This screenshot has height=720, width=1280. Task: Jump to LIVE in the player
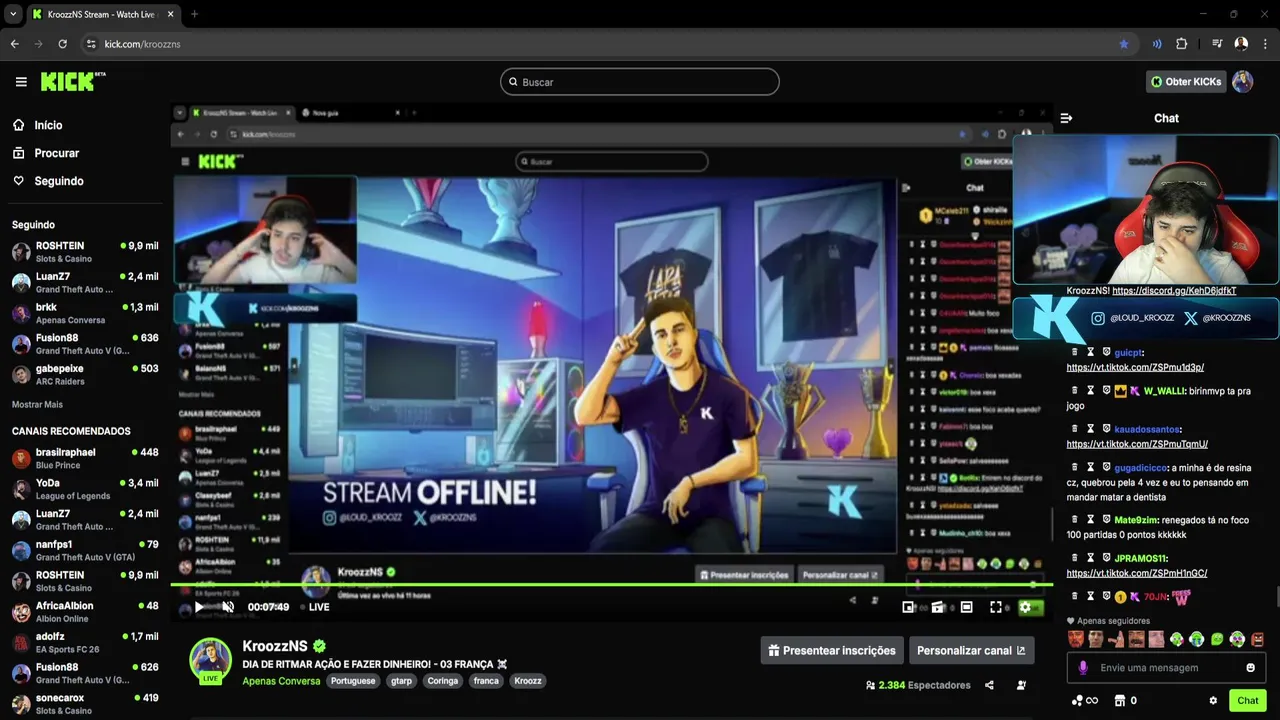coord(314,607)
